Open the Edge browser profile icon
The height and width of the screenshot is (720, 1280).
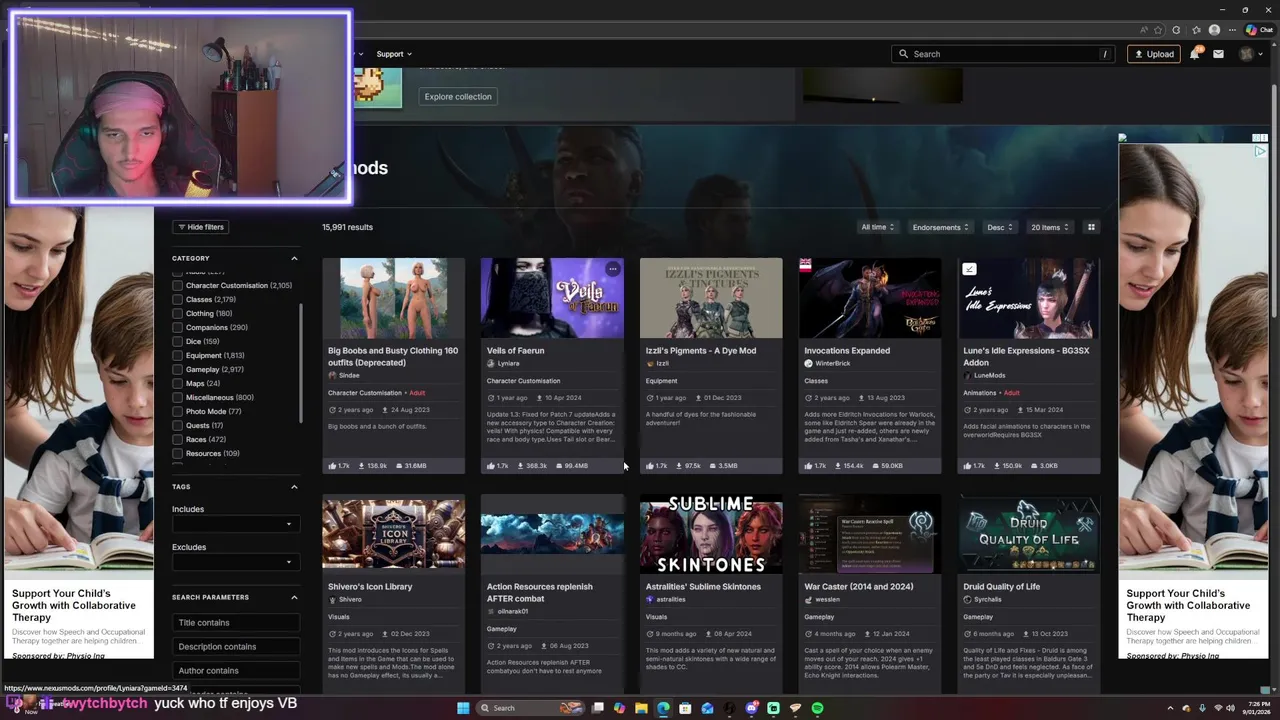[1215, 30]
